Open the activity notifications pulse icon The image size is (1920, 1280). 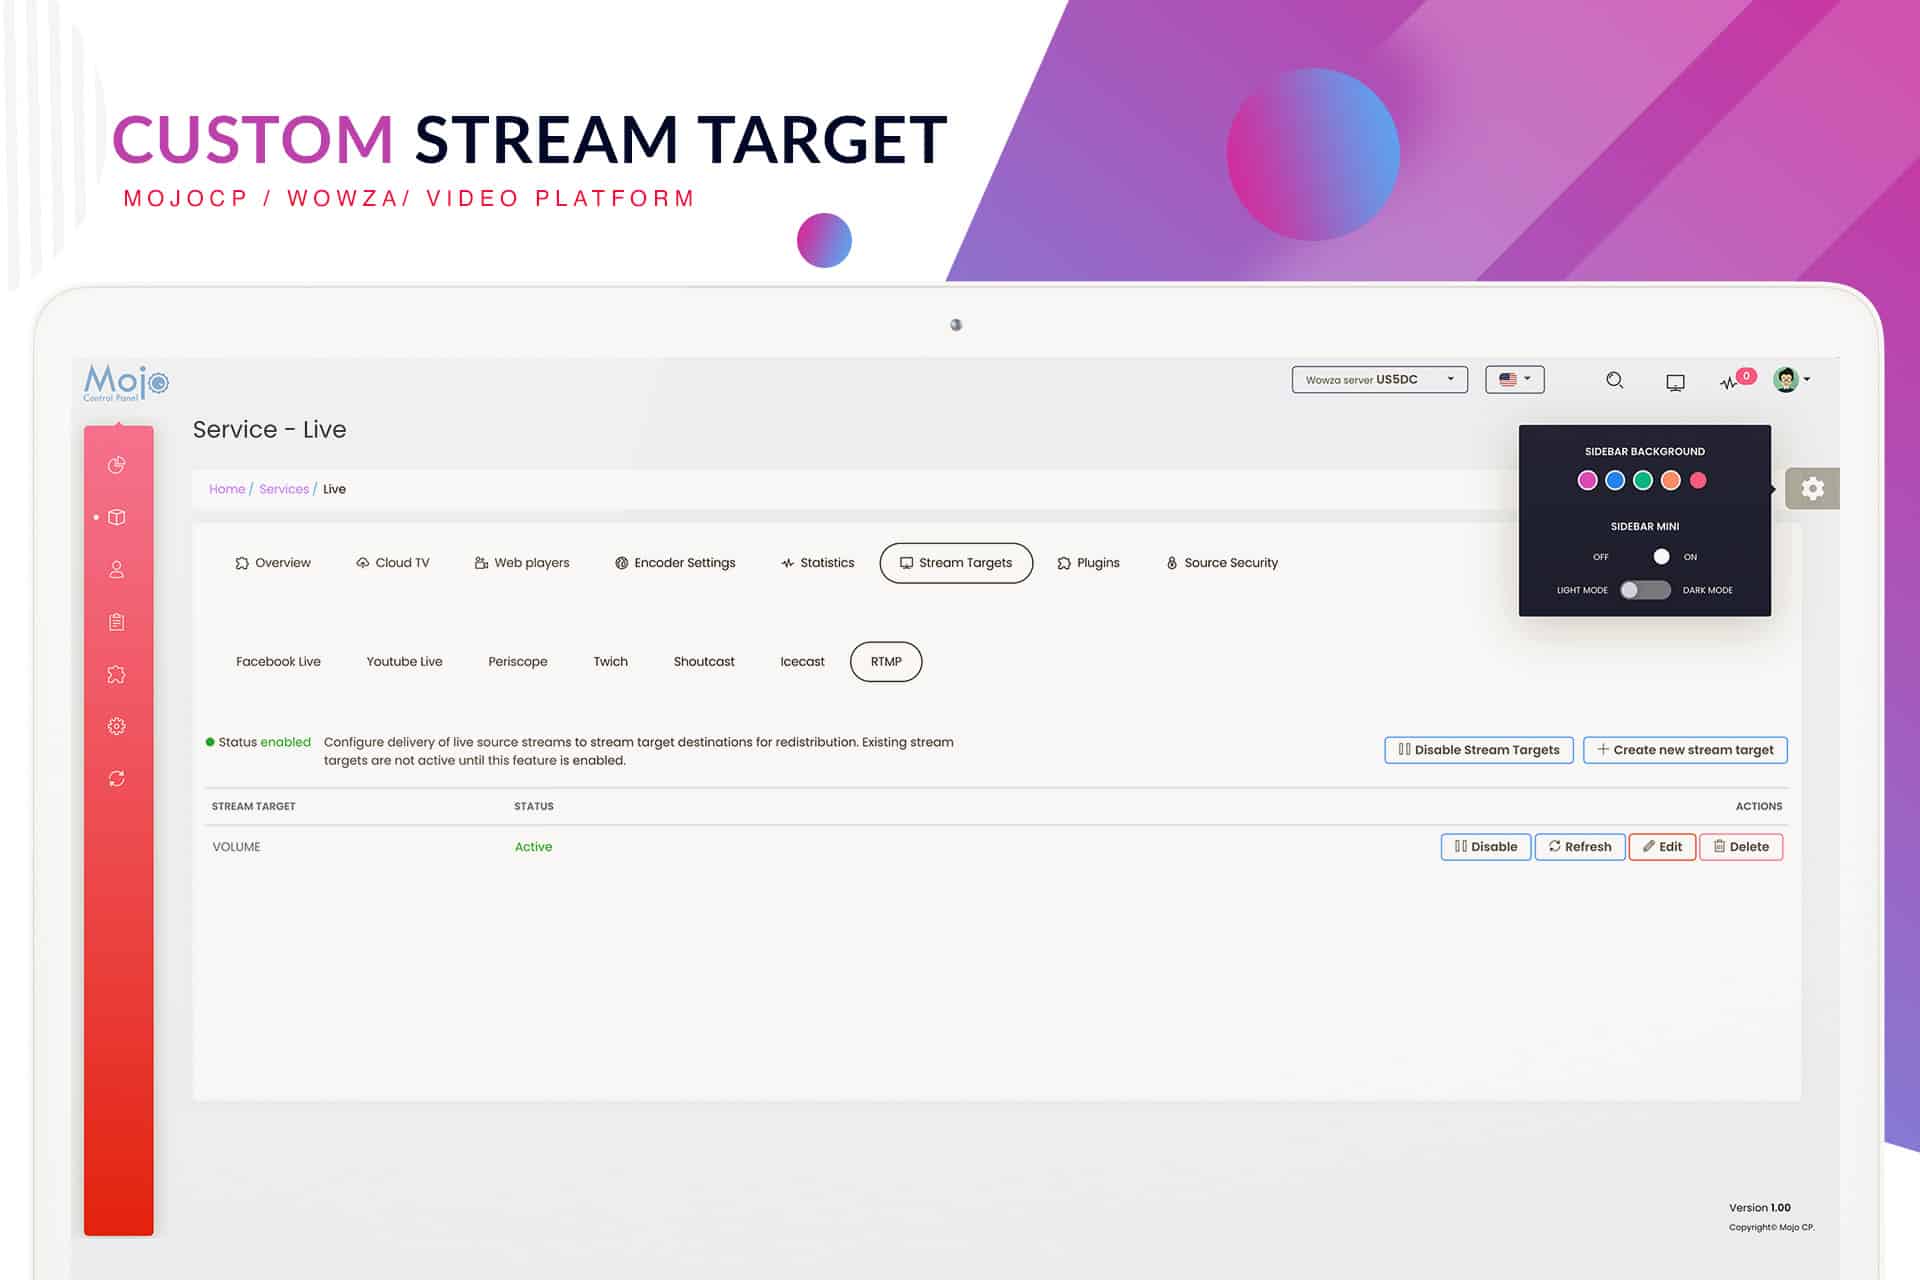[1730, 381]
